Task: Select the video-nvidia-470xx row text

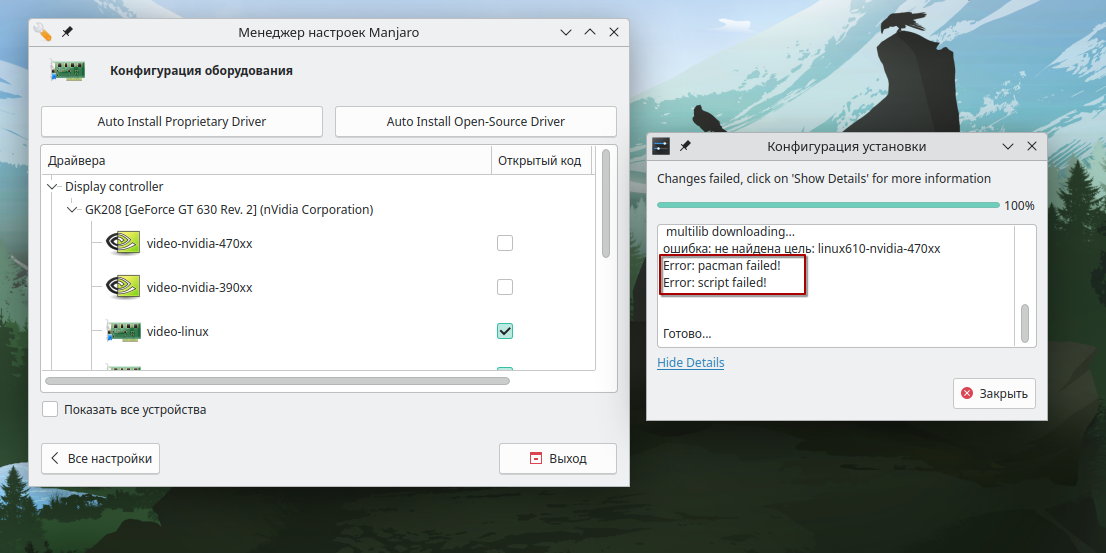Action: 200,244
